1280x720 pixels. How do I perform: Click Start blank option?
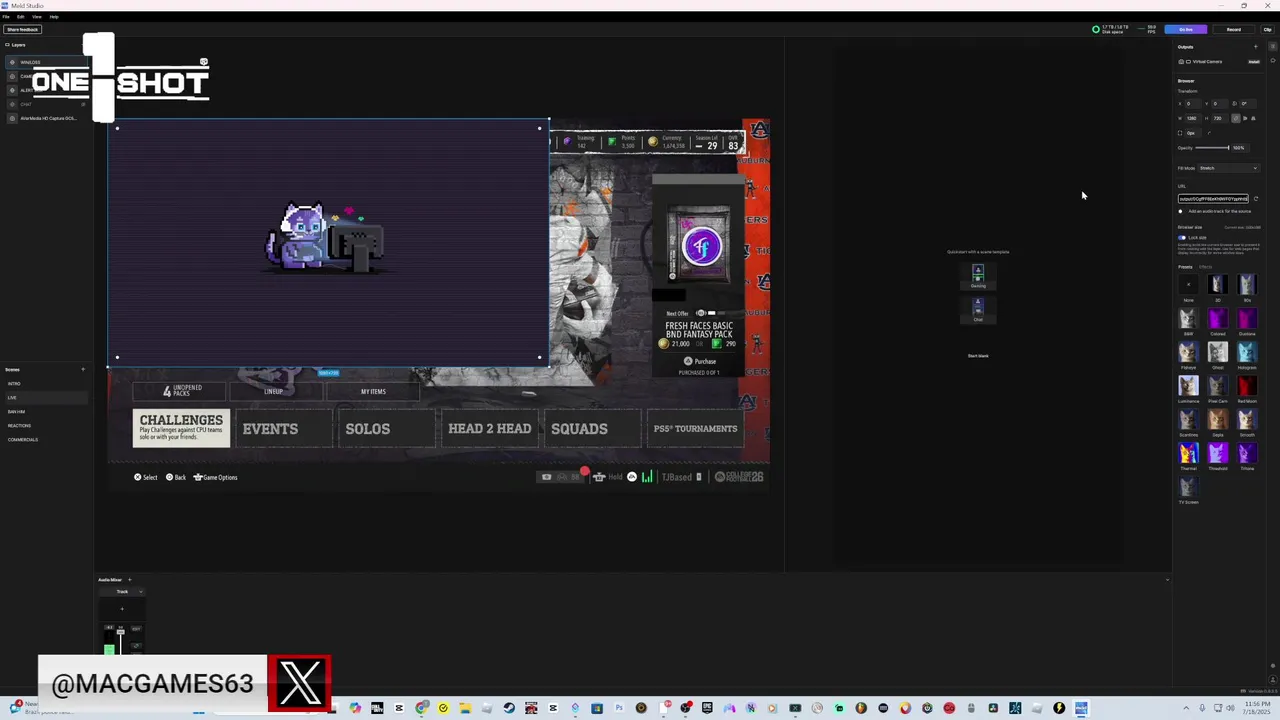point(978,355)
